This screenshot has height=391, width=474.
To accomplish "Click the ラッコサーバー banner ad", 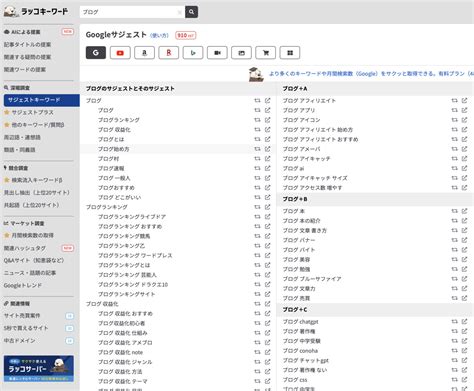I will [x=39, y=369].
